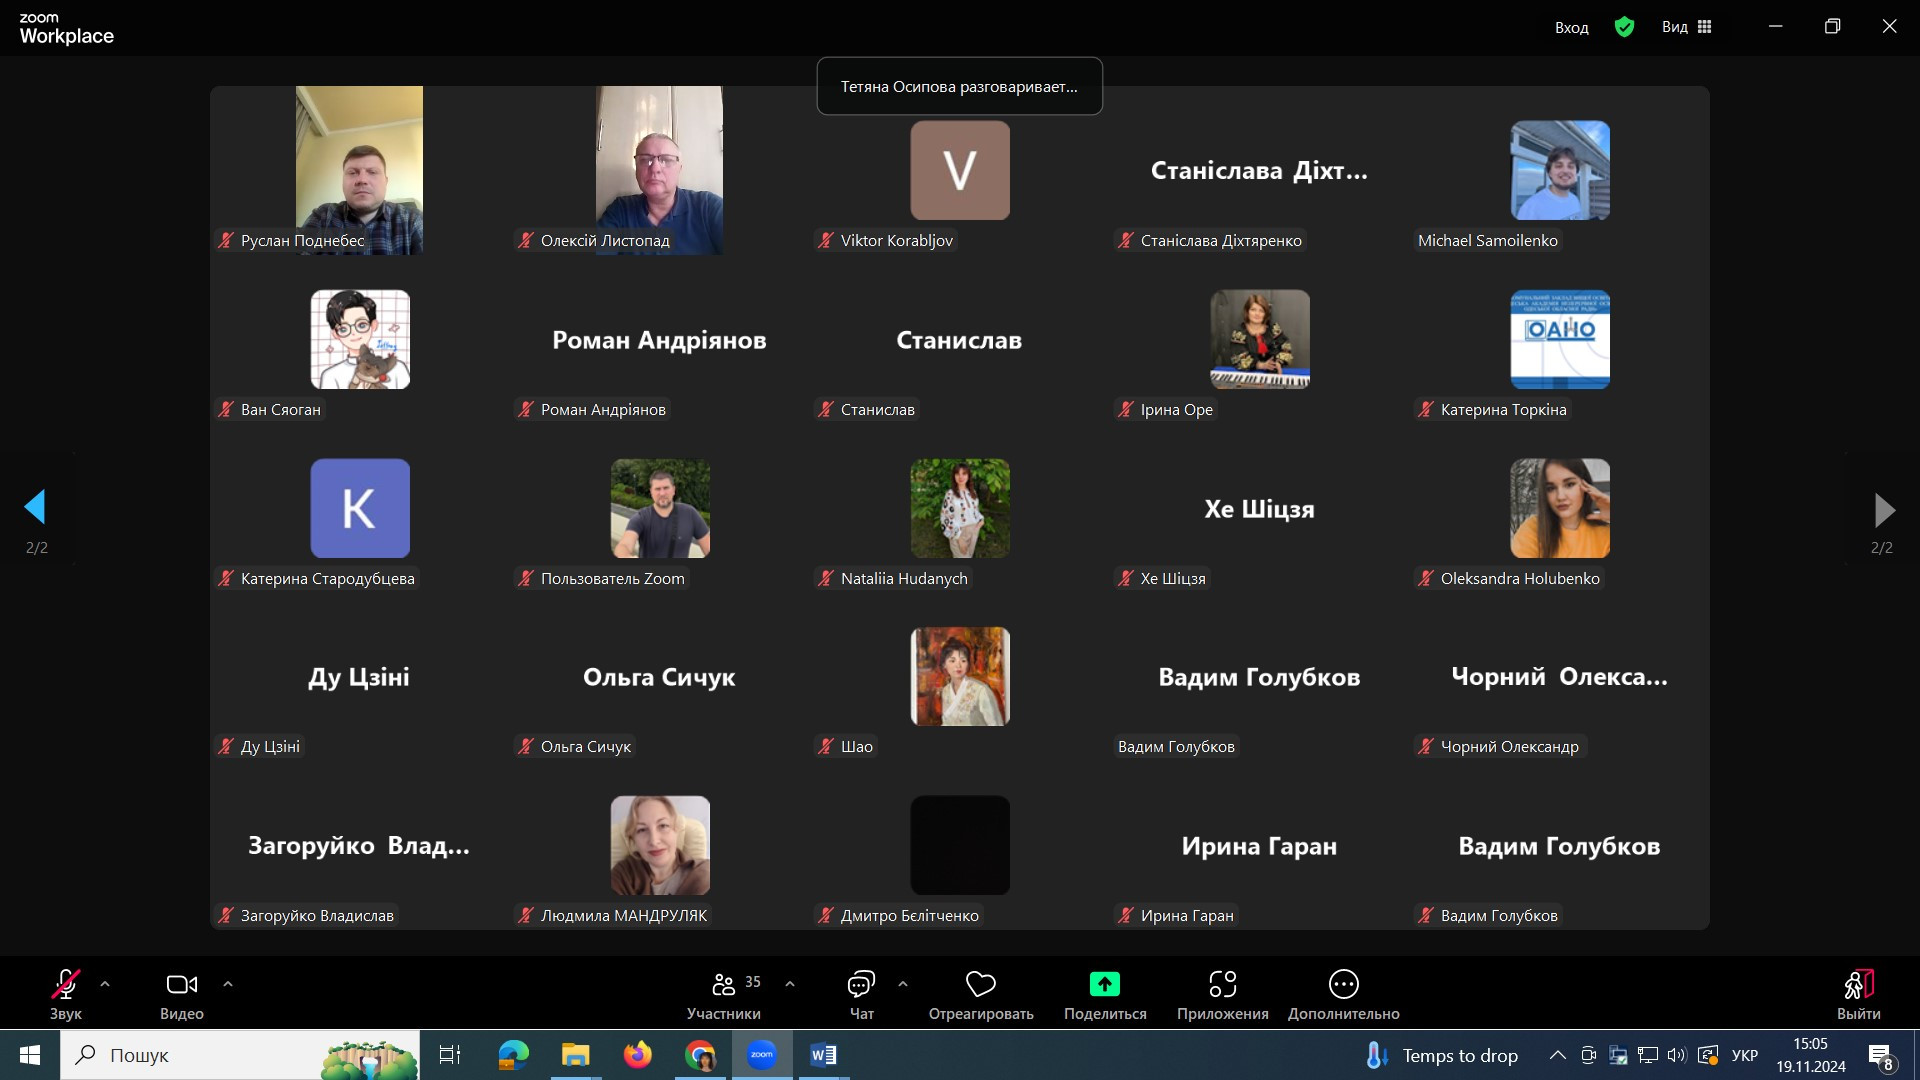
Task: Click the green encryption shield icon
Action: [x=1624, y=27]
